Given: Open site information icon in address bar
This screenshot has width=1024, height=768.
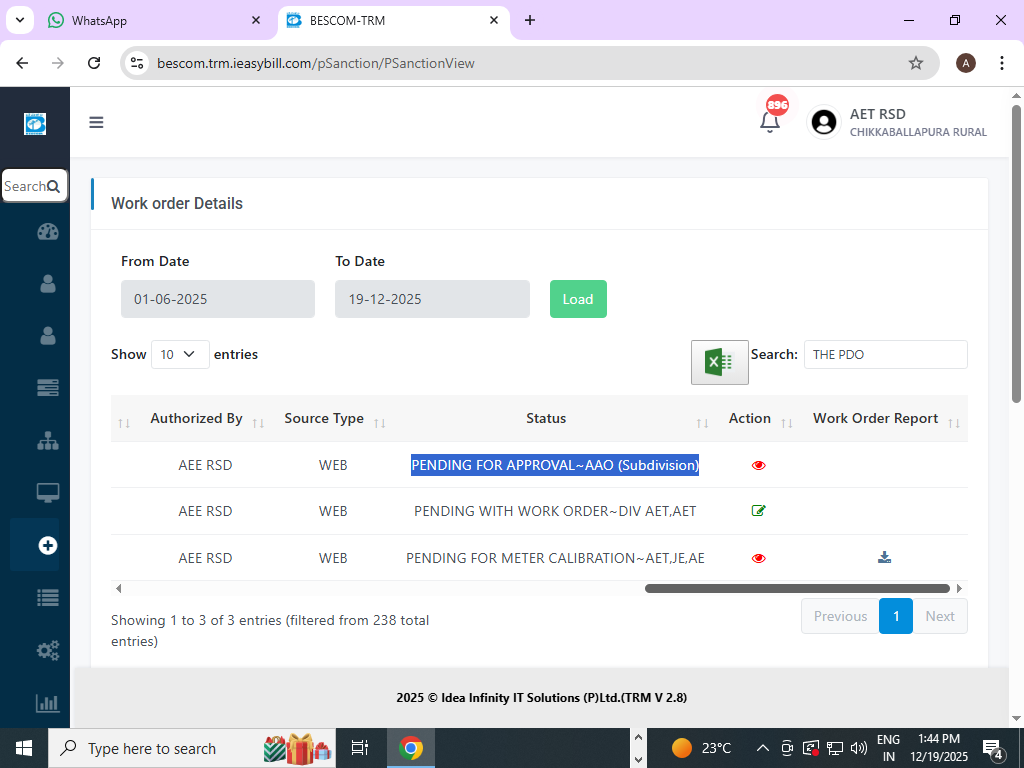Looking at the screenshot, I should [137, 63].
